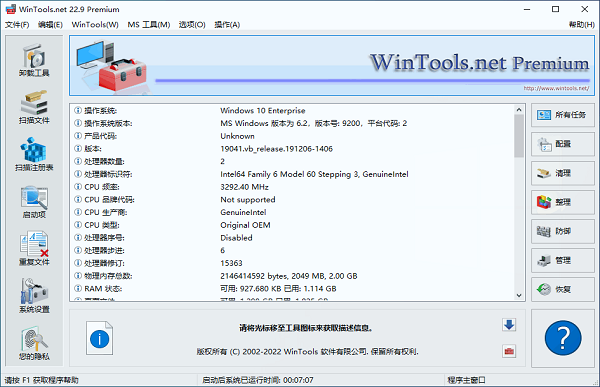600x387 pixels.
Task: Open the 扫描注册表 registry scan tool
Action: [x=34, y=154]
